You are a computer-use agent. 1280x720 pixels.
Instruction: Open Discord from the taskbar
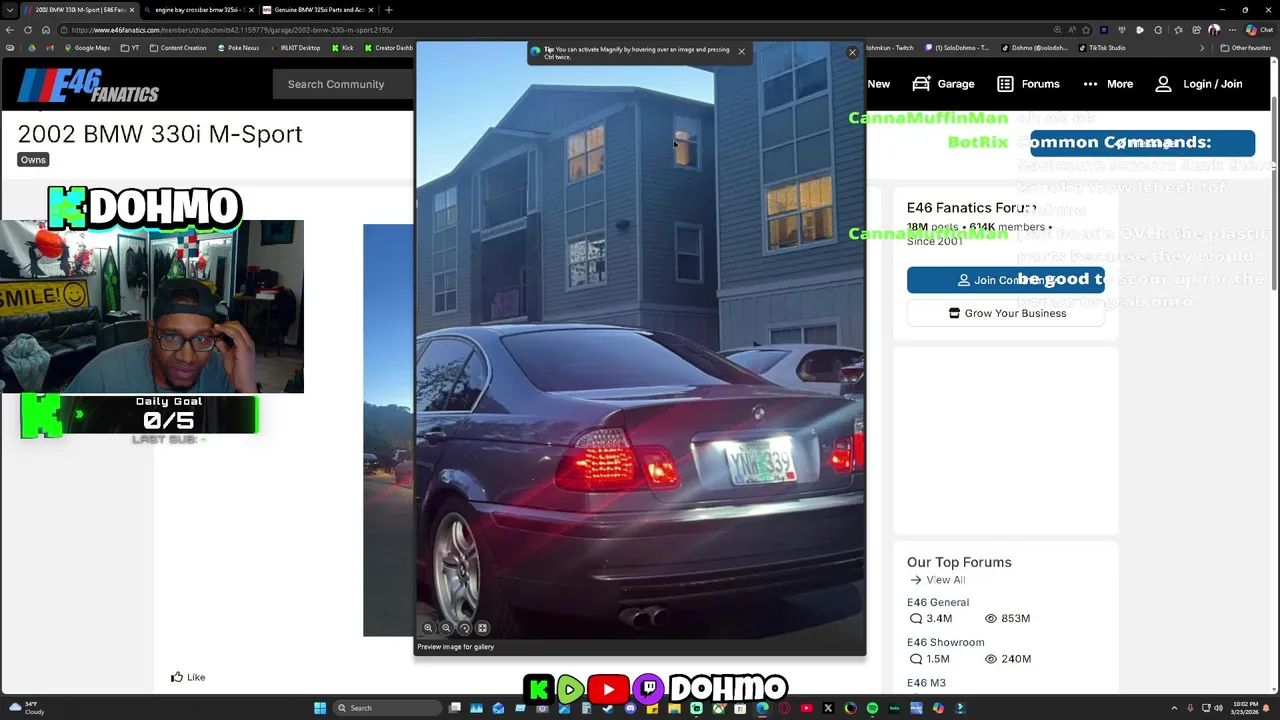pos(630,708)
